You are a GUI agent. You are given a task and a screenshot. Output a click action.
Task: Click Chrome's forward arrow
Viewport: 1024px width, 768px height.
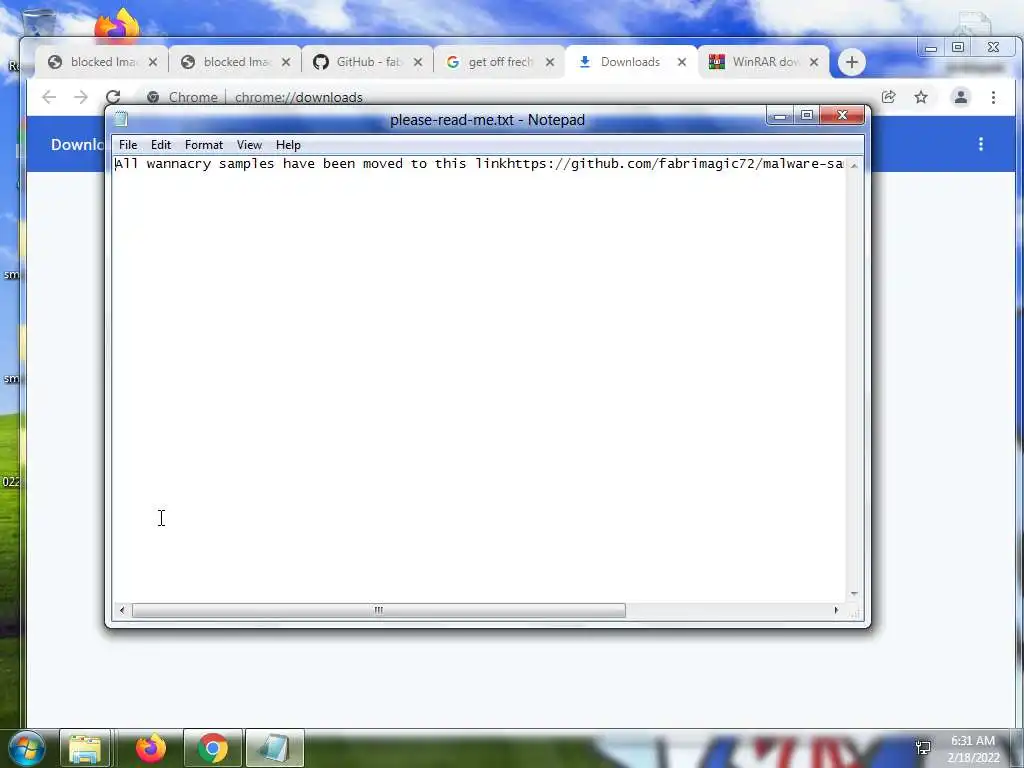coord(80,97)
